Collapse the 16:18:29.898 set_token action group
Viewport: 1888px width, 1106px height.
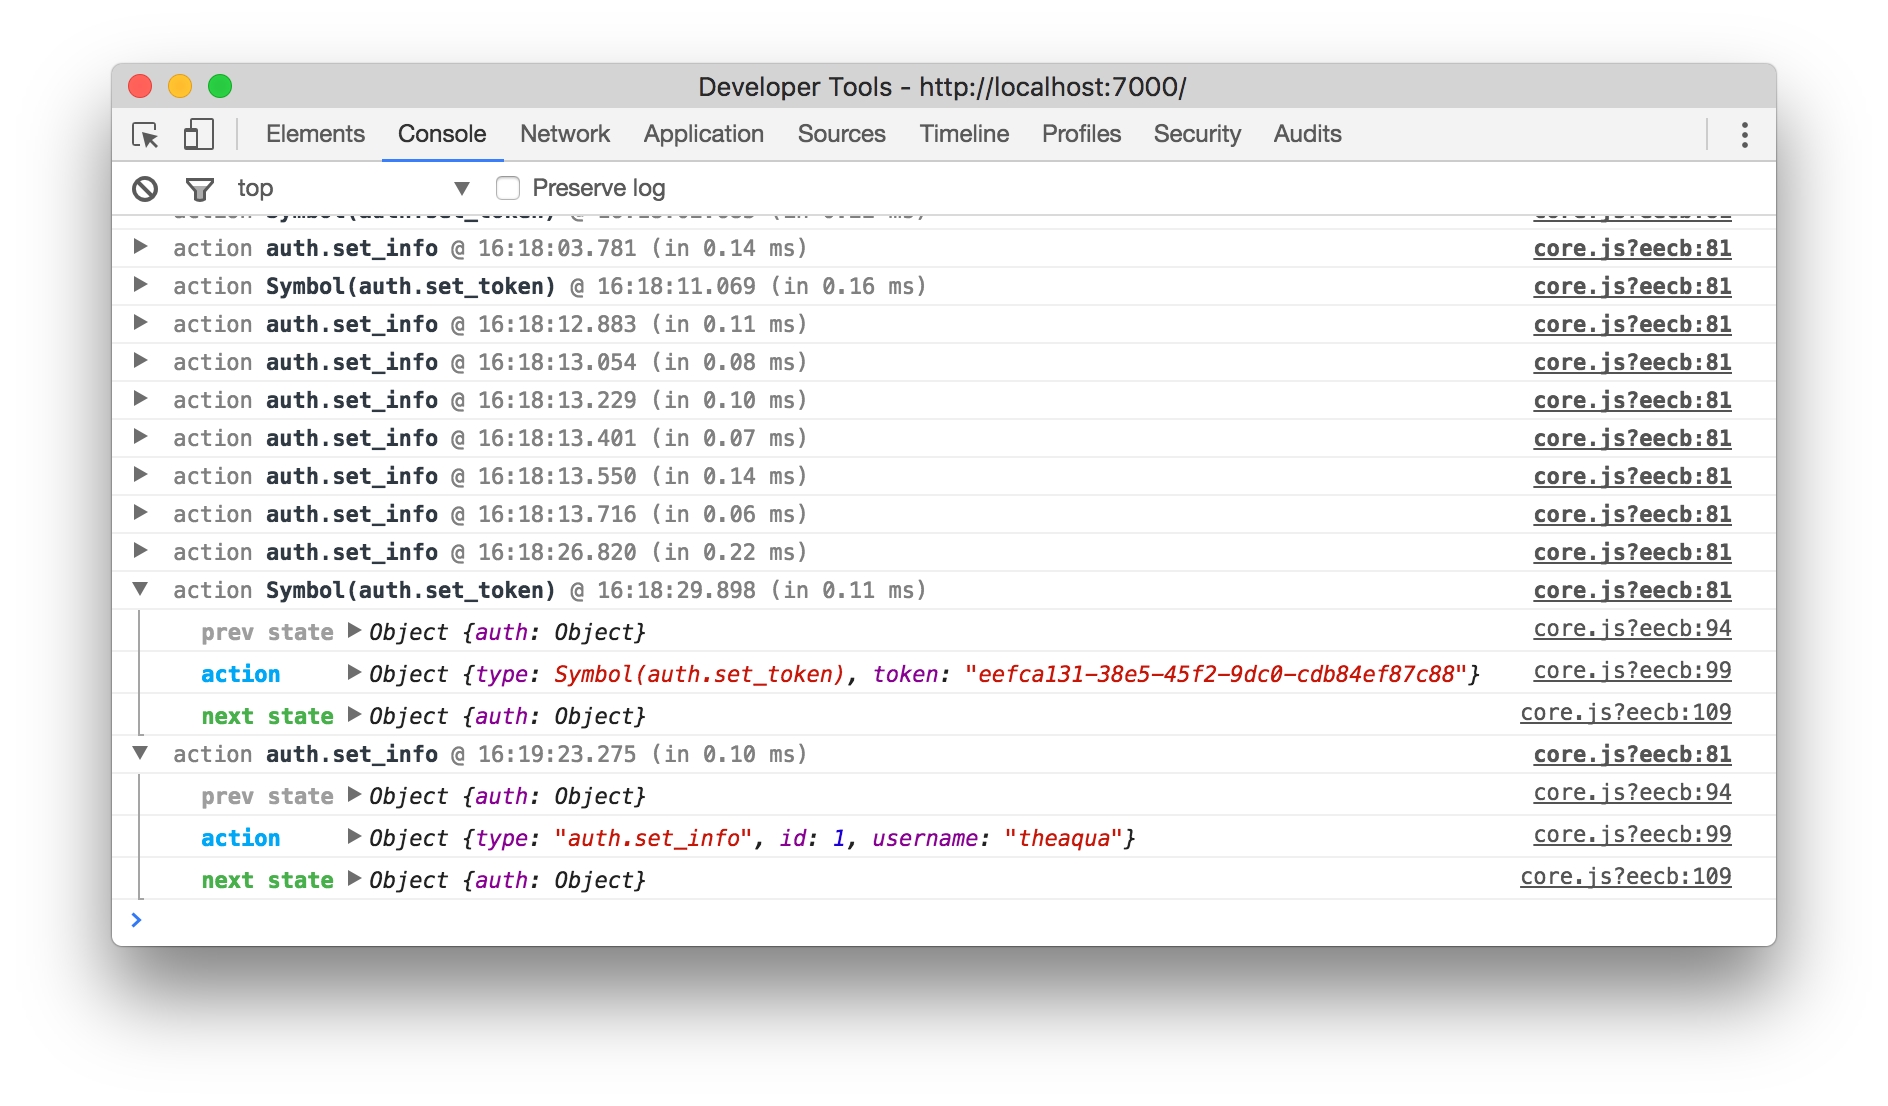tap(141, 590)
